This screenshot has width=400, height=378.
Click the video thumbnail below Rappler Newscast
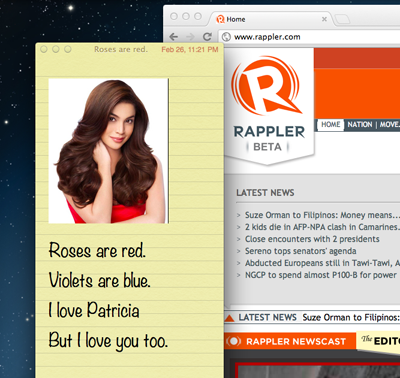tap(317, 370)
